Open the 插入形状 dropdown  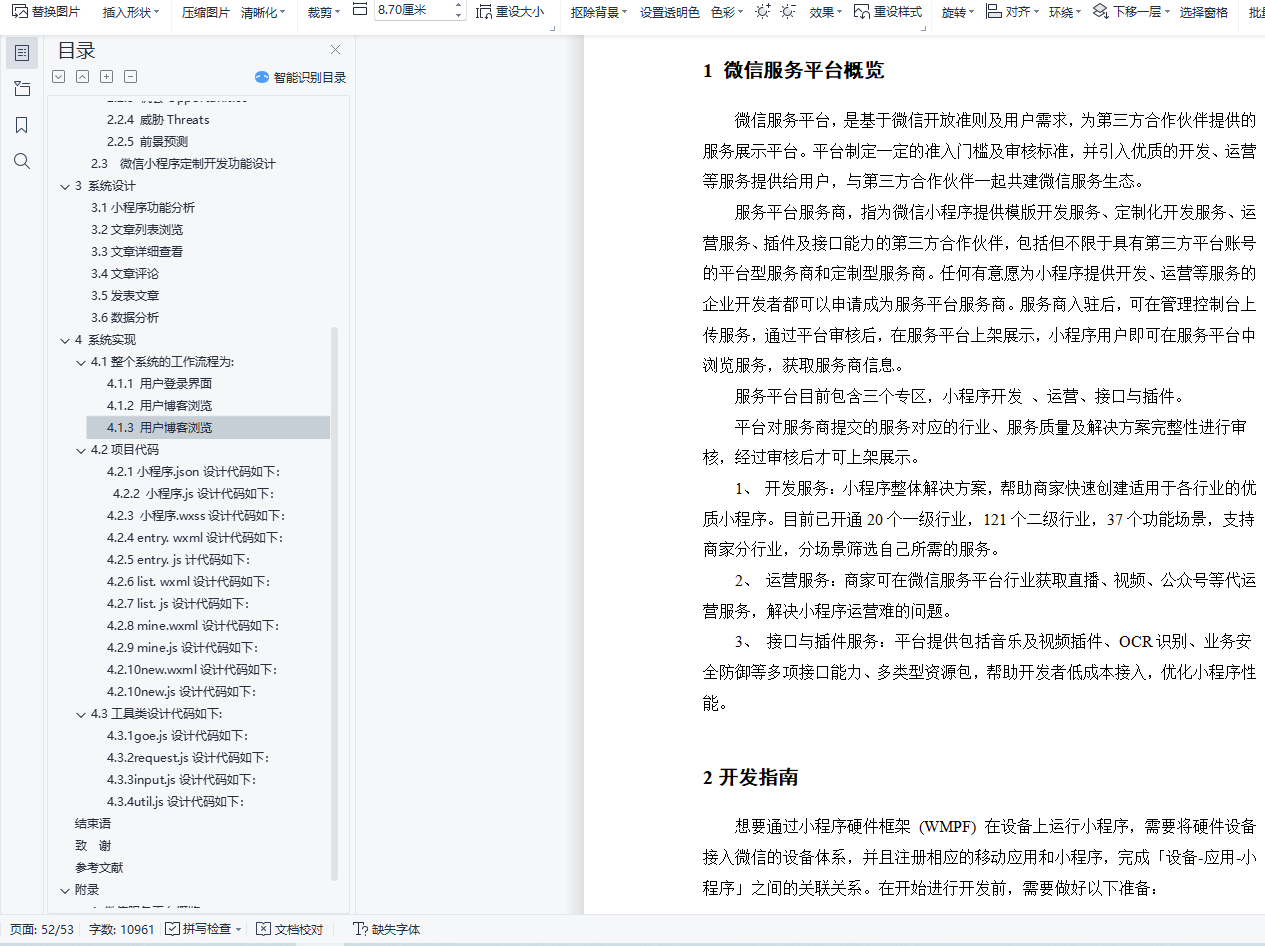132,12
